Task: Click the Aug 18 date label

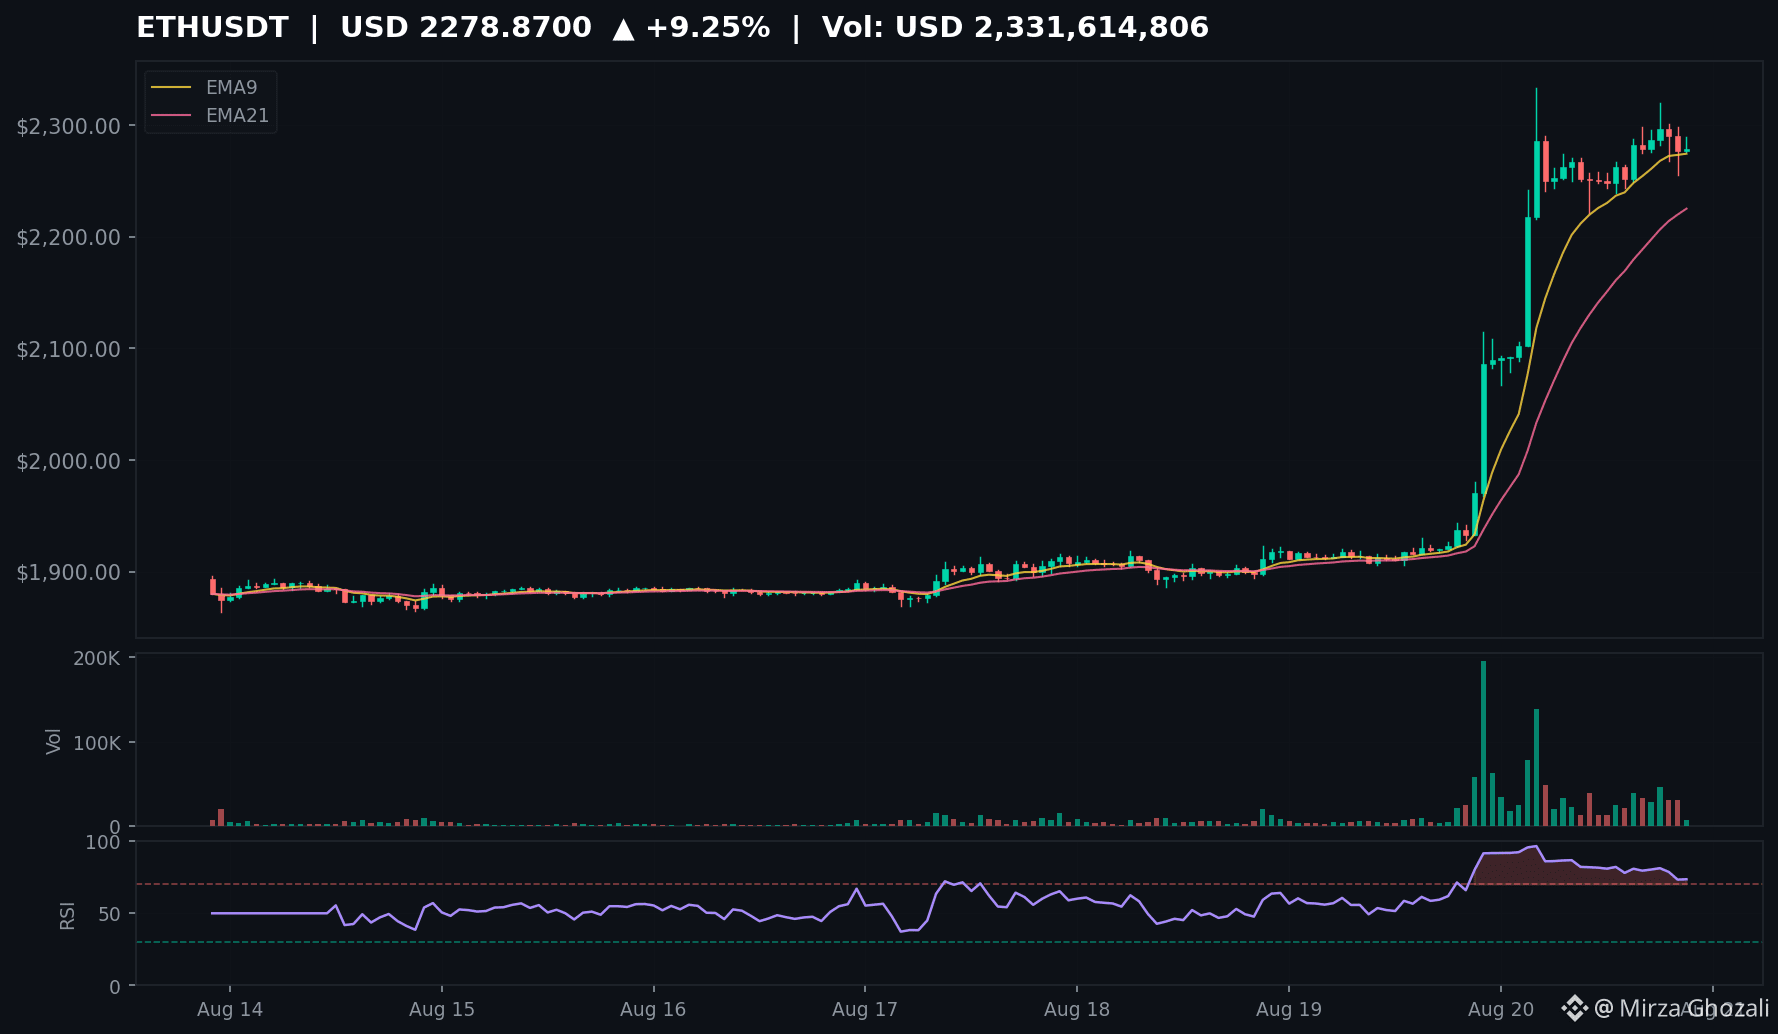Action: pos(1077,1009)
